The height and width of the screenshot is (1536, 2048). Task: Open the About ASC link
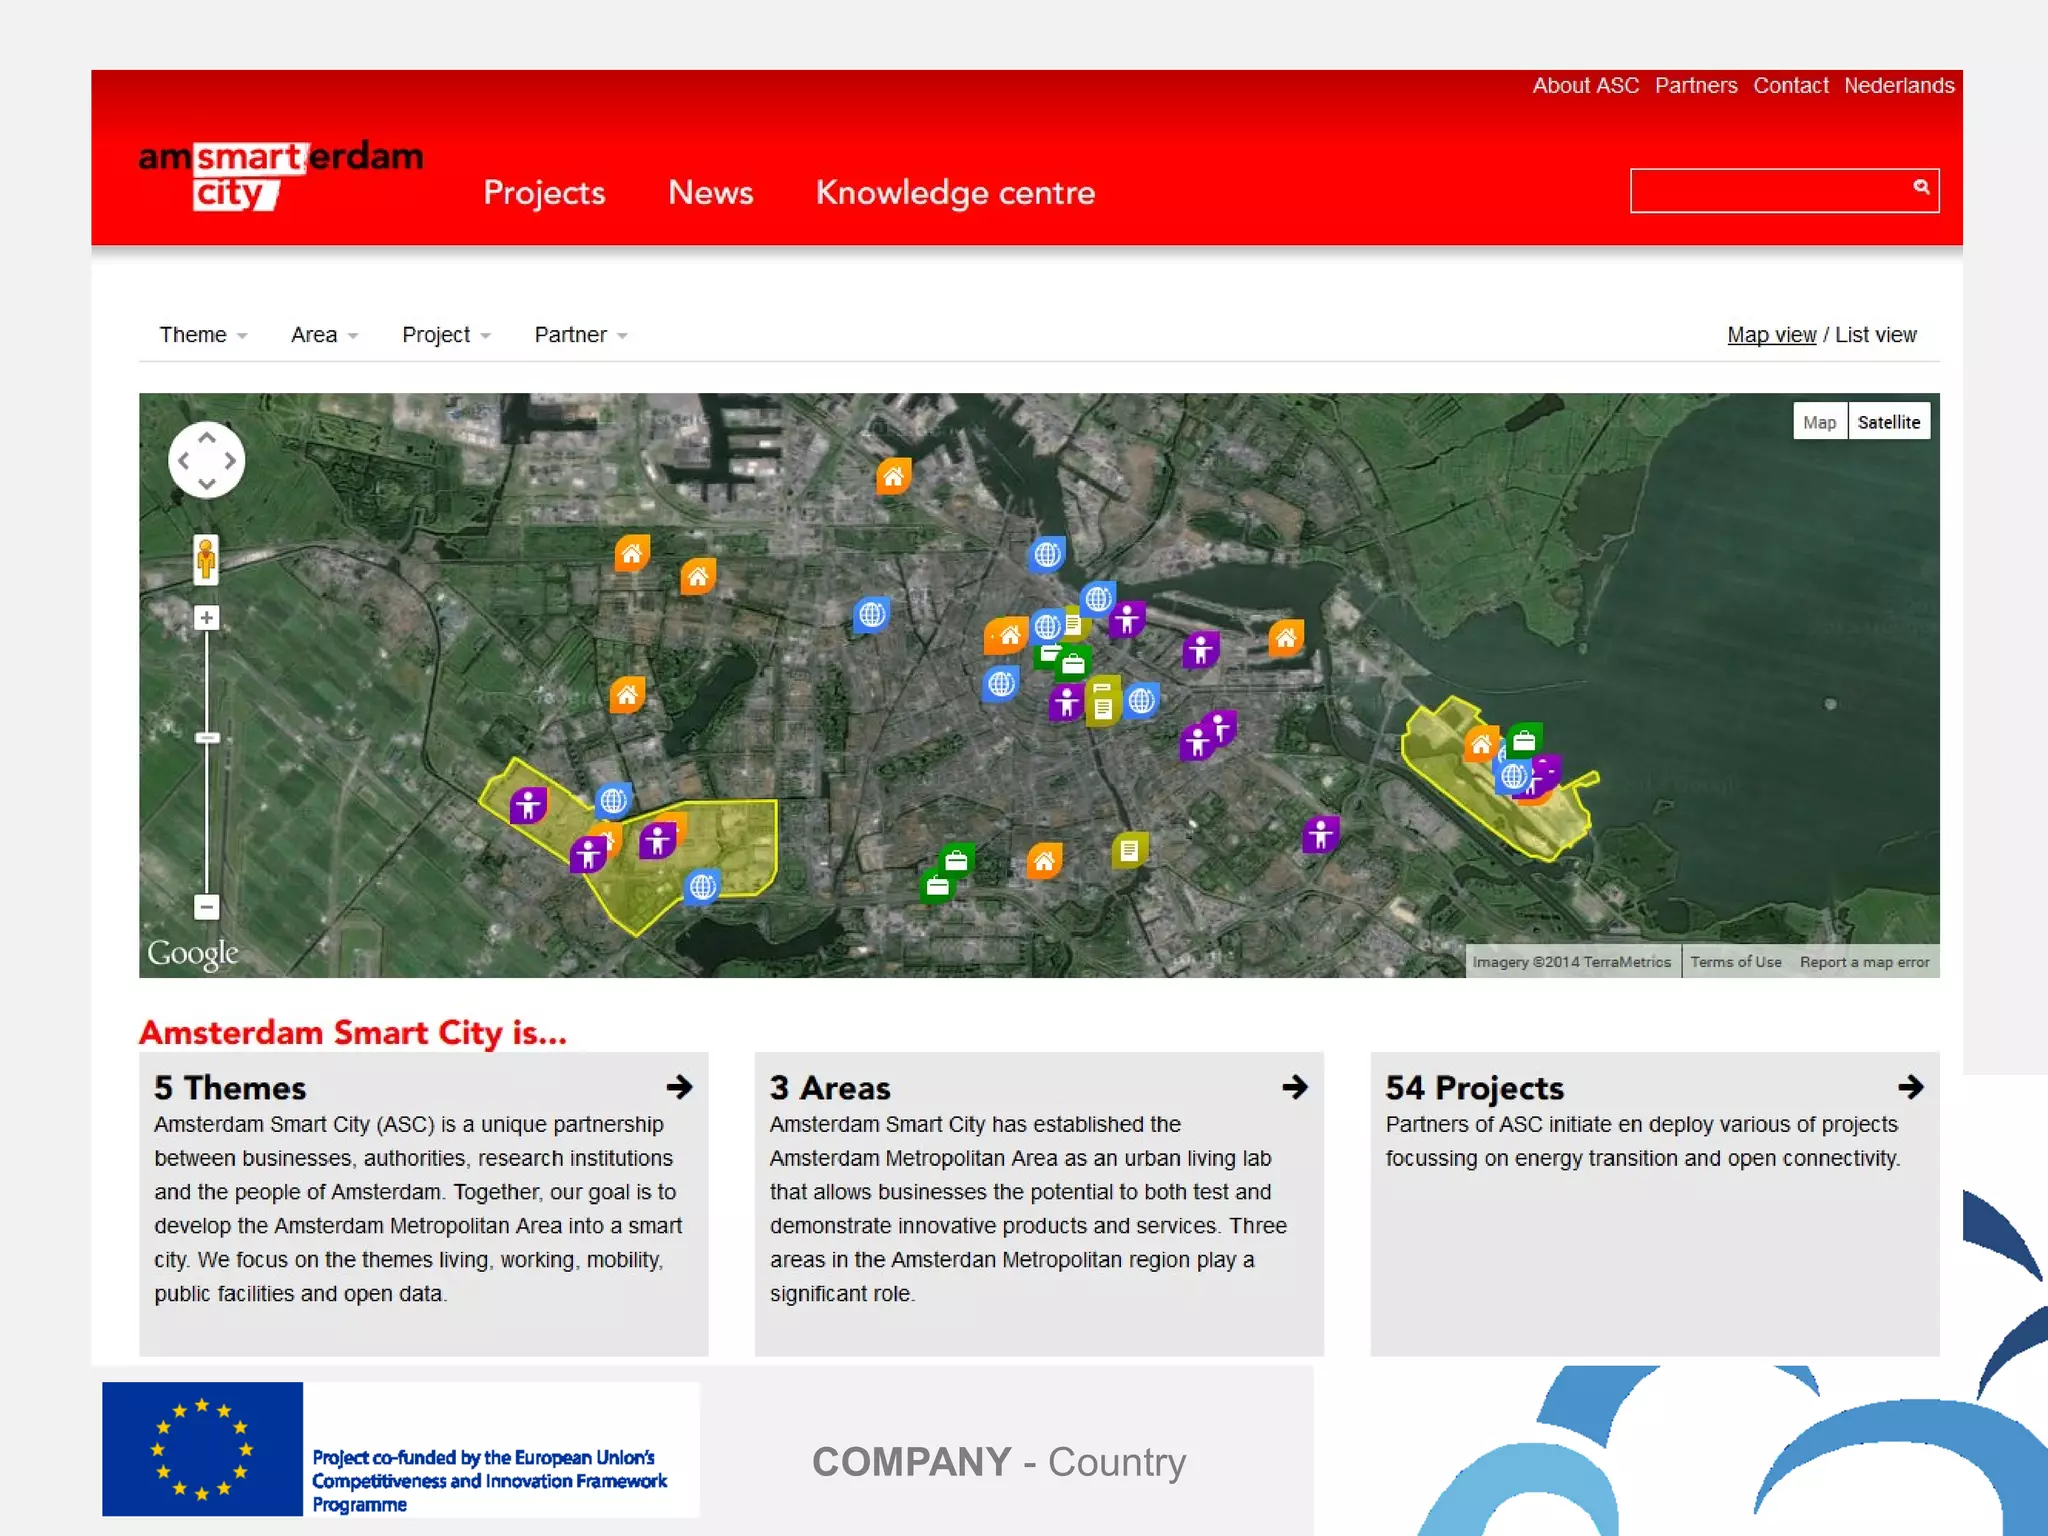pyautogui.click(x=1585, y=86)
